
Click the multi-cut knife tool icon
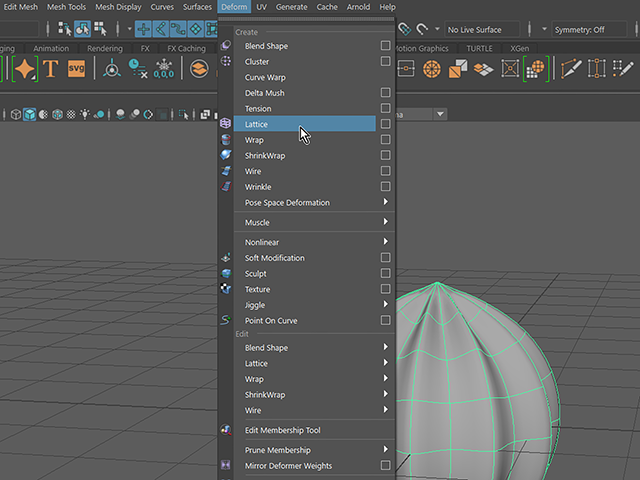[x=571, y=68]
